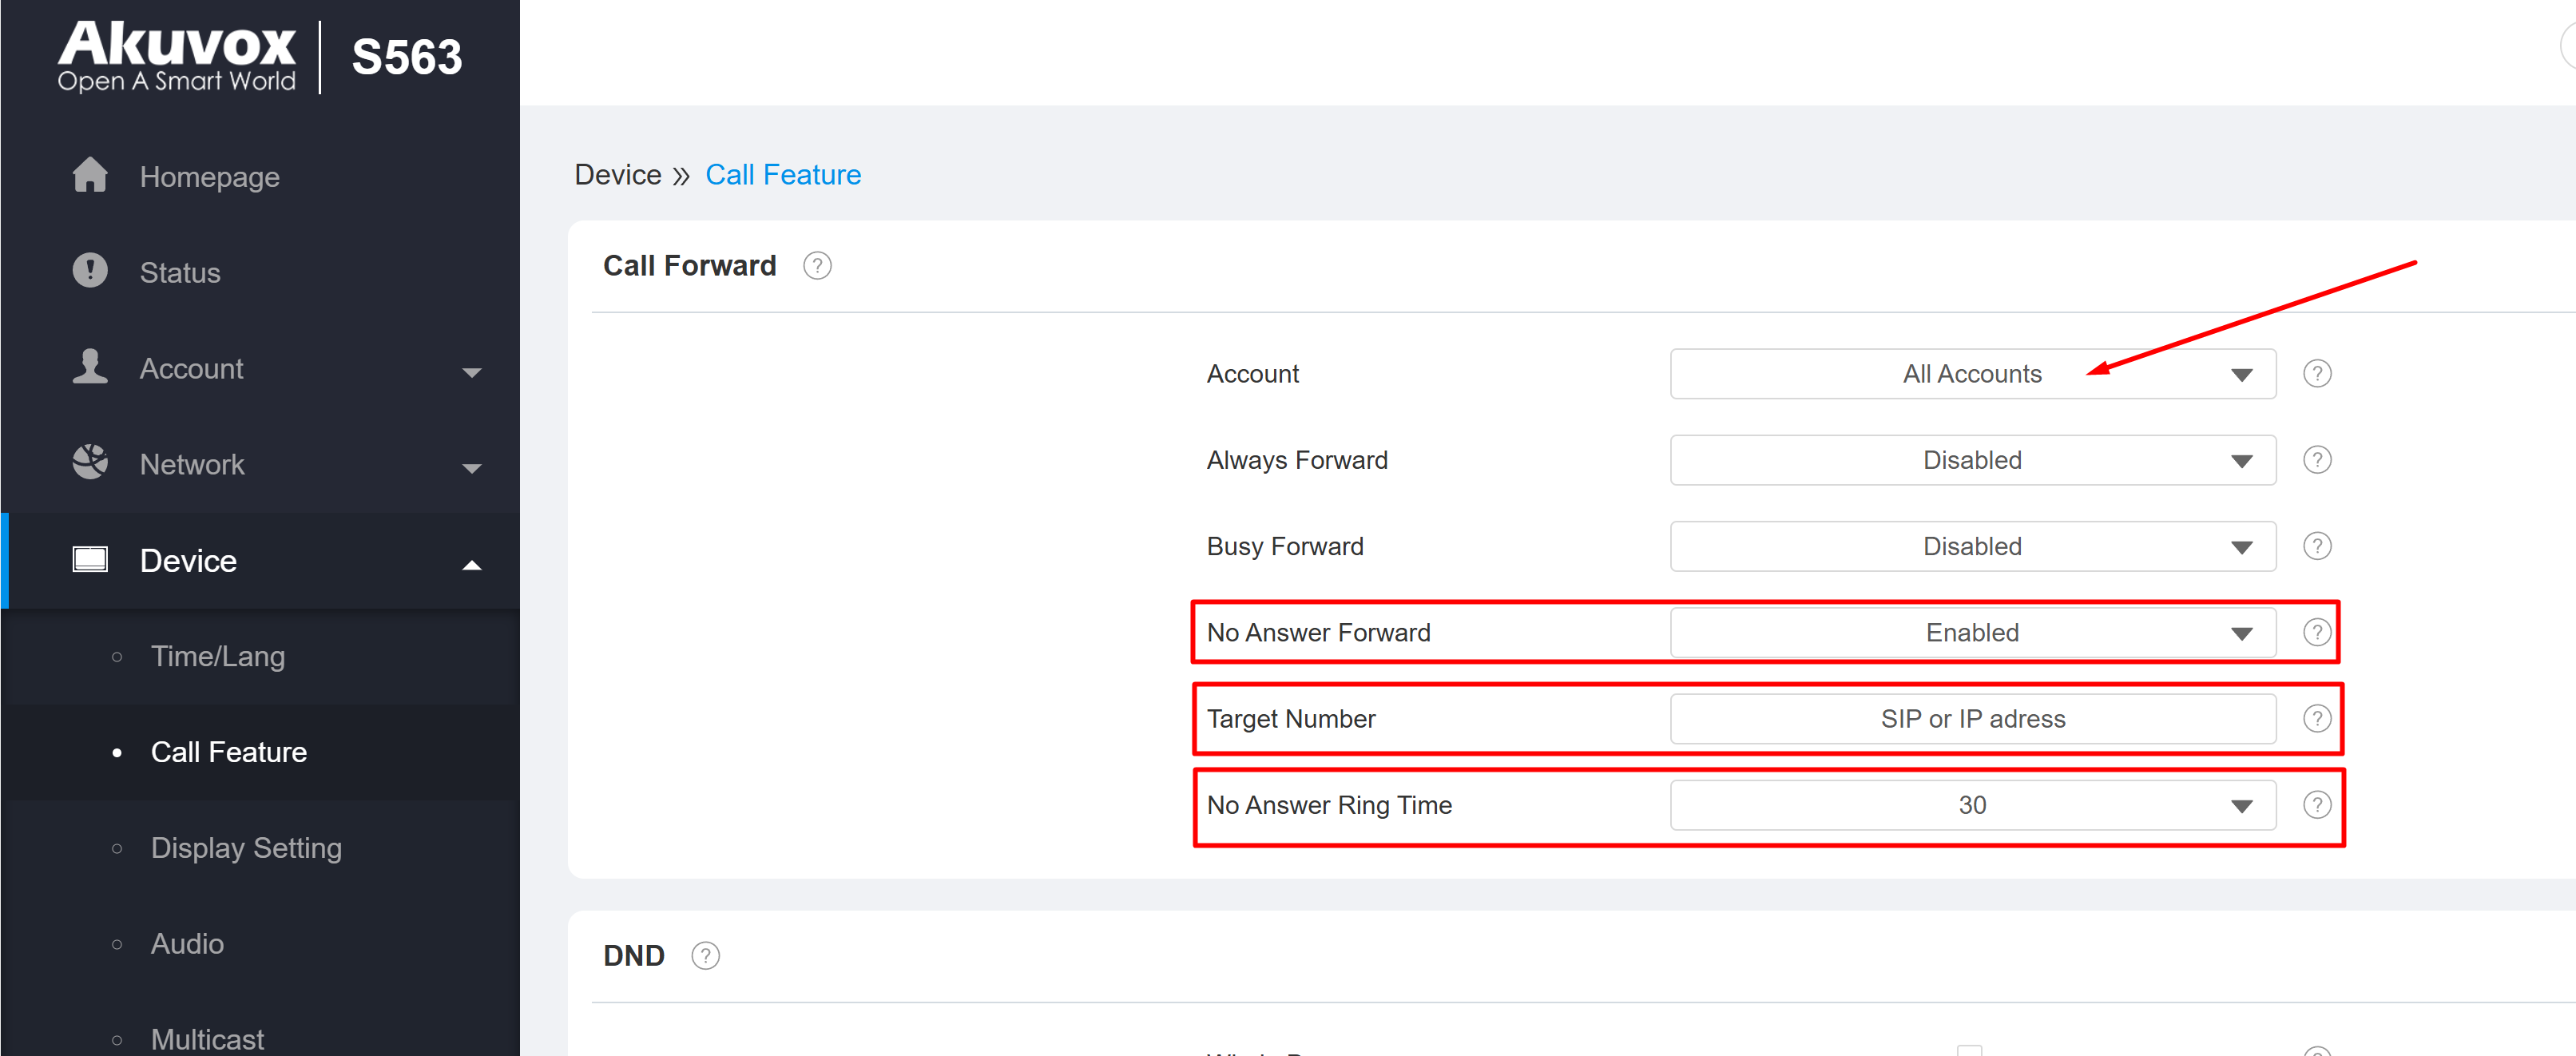Open help icon next to DND heading
The width and height of the screenshot is (2576, 1056).
[x=705, y=956]
